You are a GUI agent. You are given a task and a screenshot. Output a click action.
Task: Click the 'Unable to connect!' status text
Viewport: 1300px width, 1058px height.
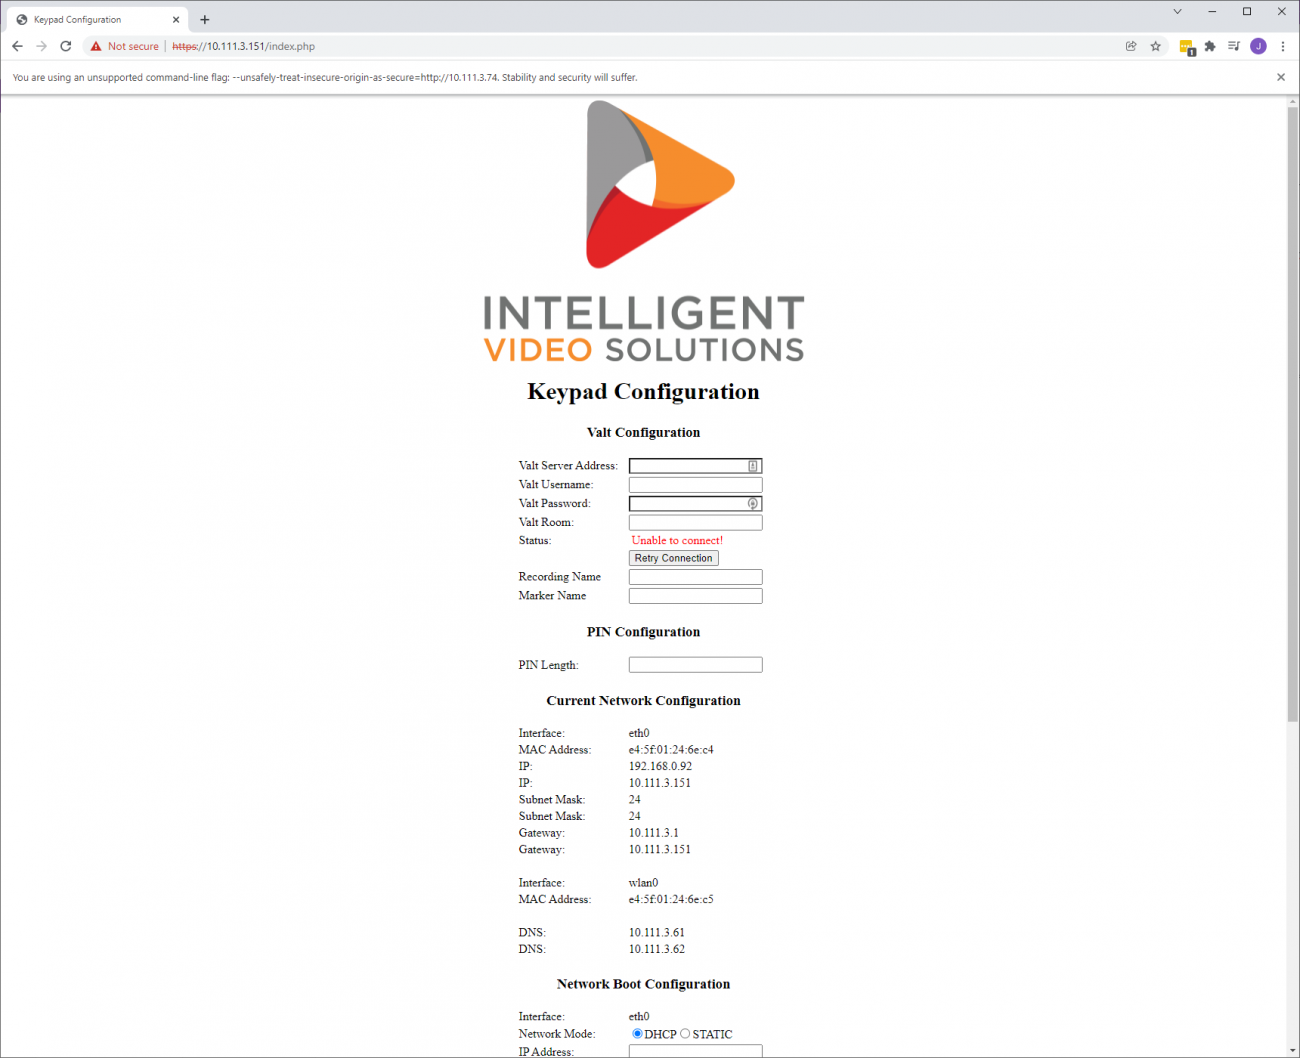point(677,541)
